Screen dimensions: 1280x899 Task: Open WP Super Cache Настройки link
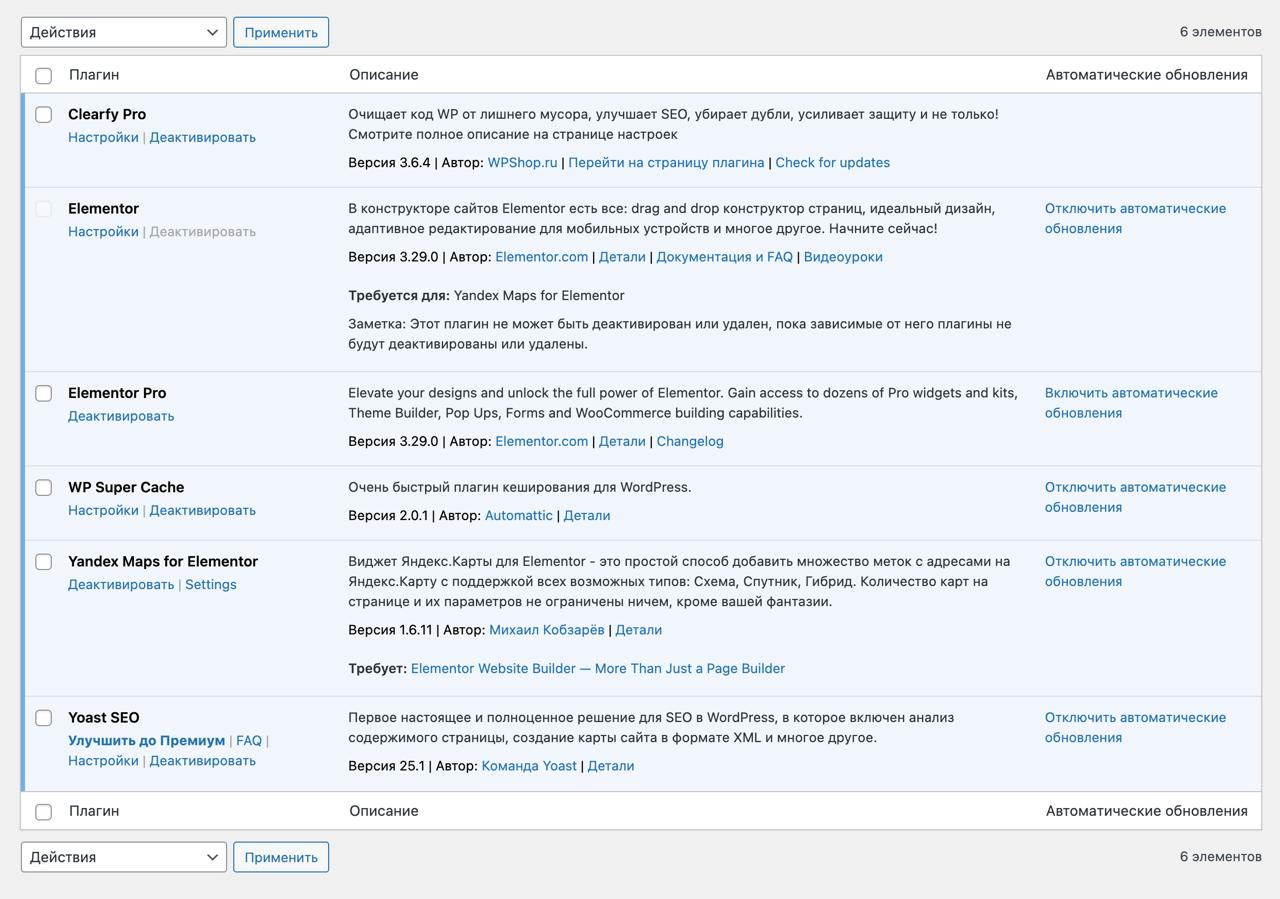tap(103, 510)
